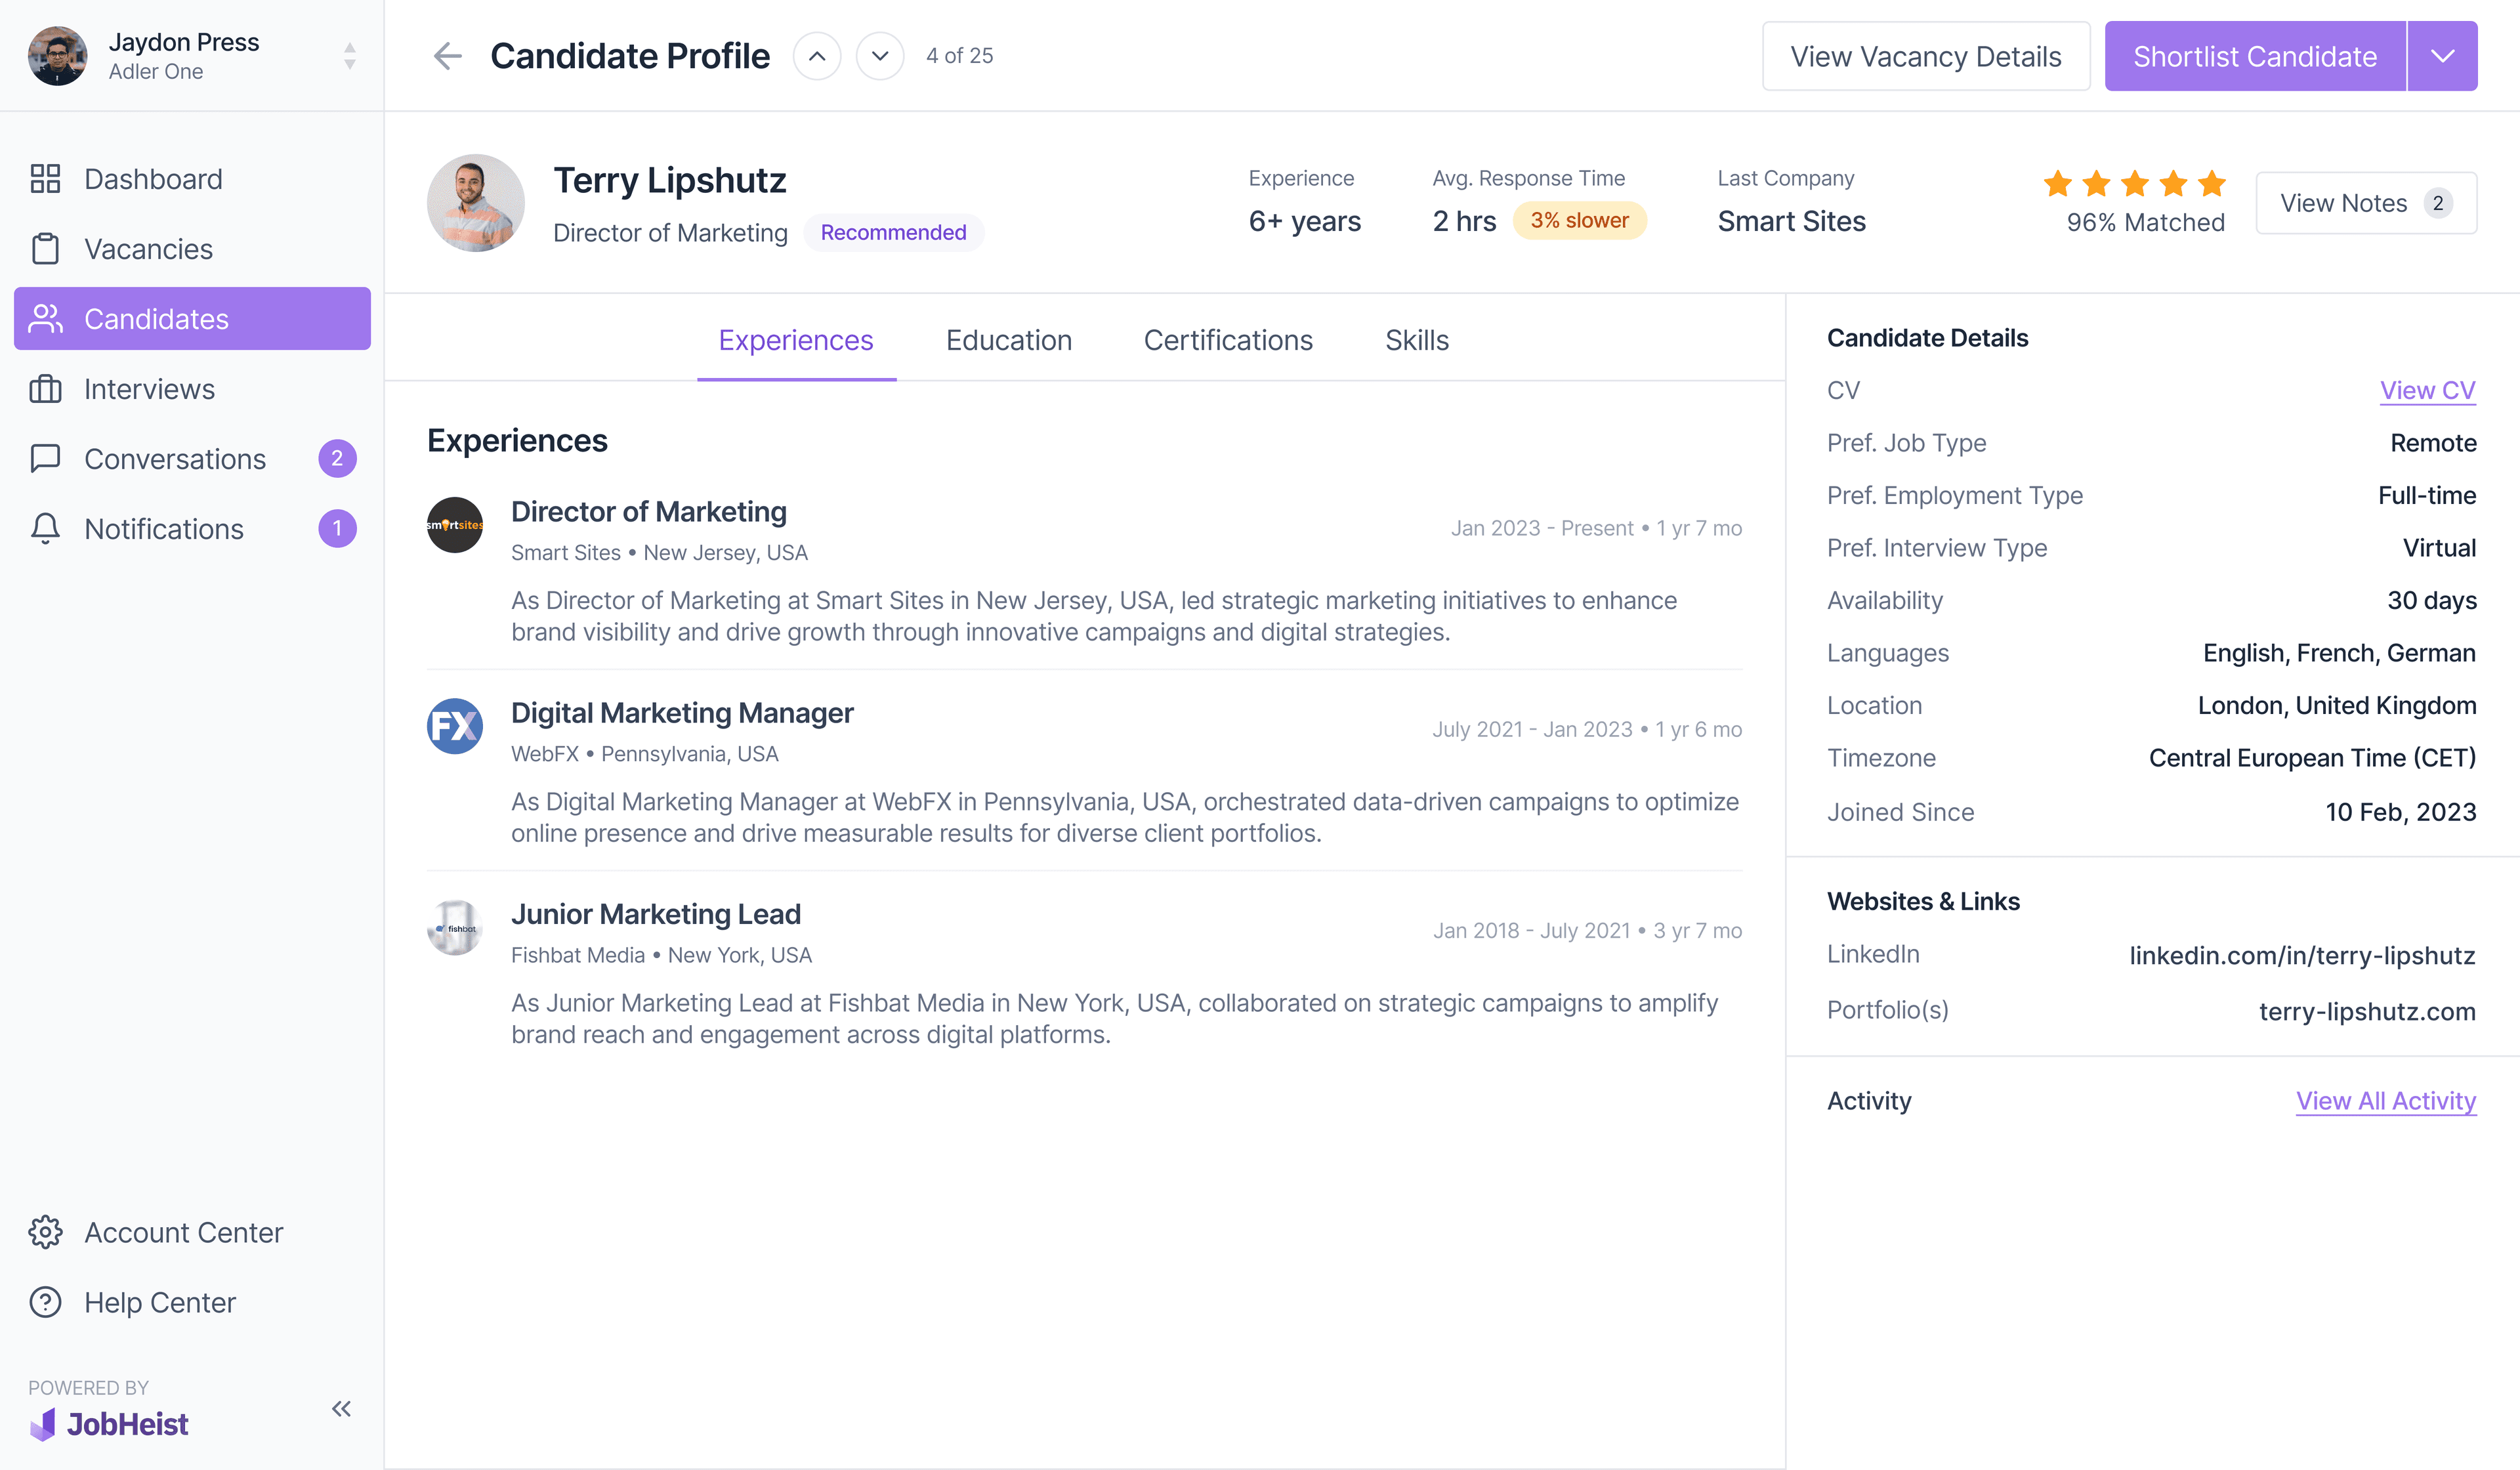
Task: Click the Conversations chat bubble icon
Action: (x=45, y=459)
